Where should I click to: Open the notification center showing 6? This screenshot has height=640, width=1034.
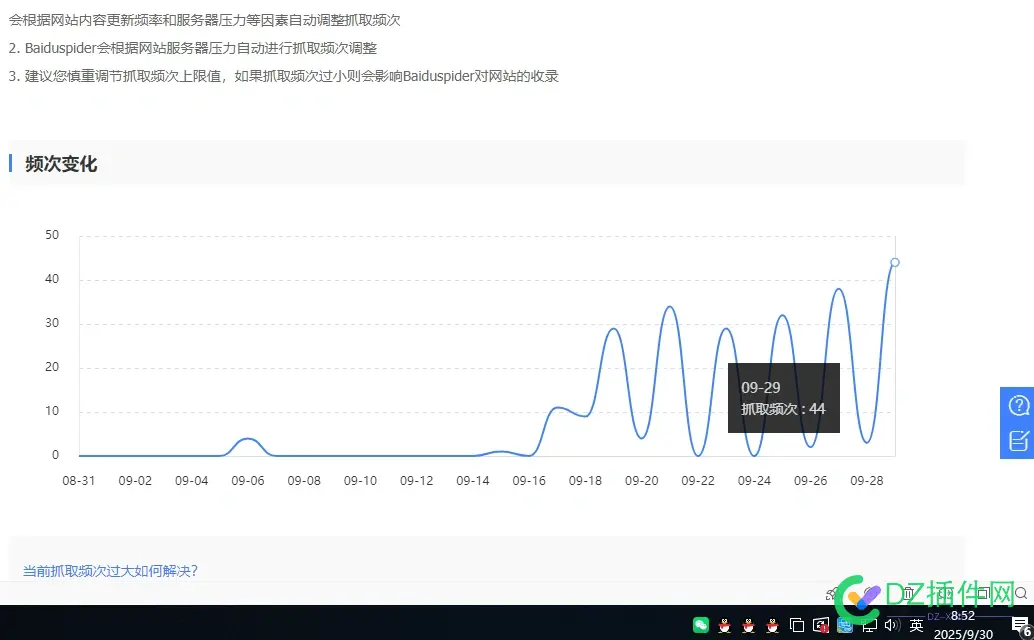tap(1019, 626)
